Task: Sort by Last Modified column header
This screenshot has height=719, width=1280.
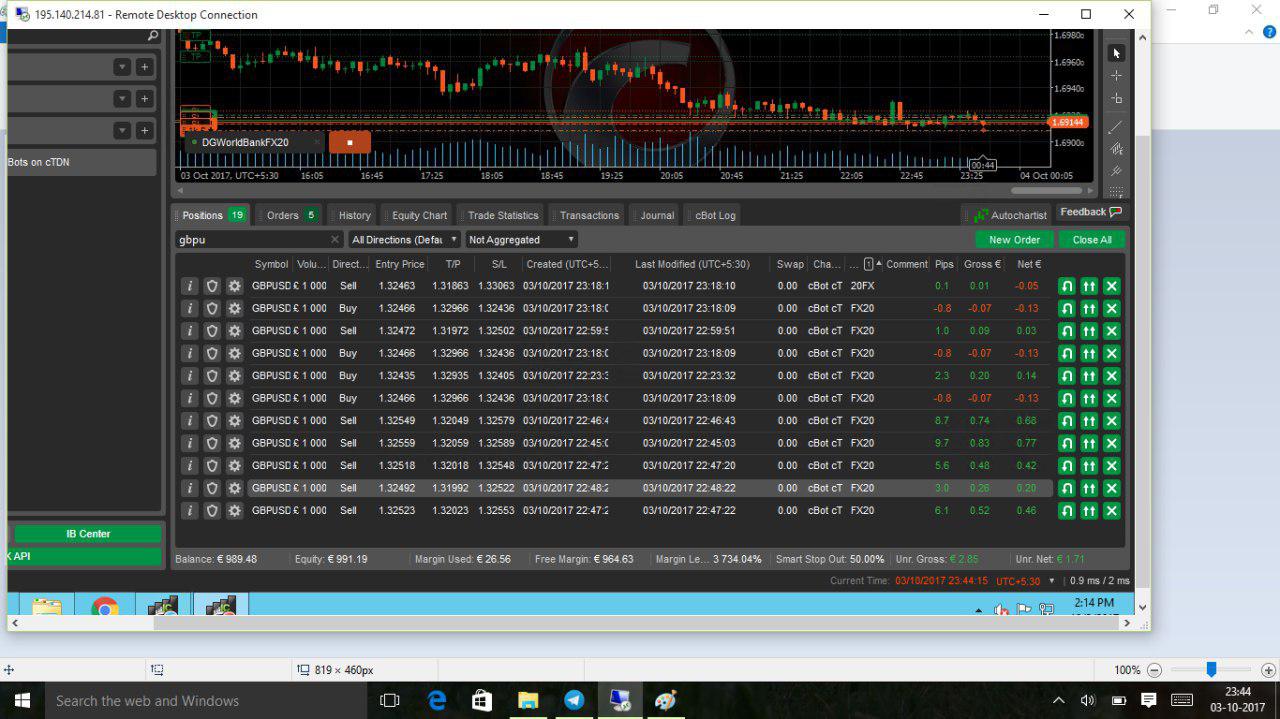Action: (x=692, y=264)
